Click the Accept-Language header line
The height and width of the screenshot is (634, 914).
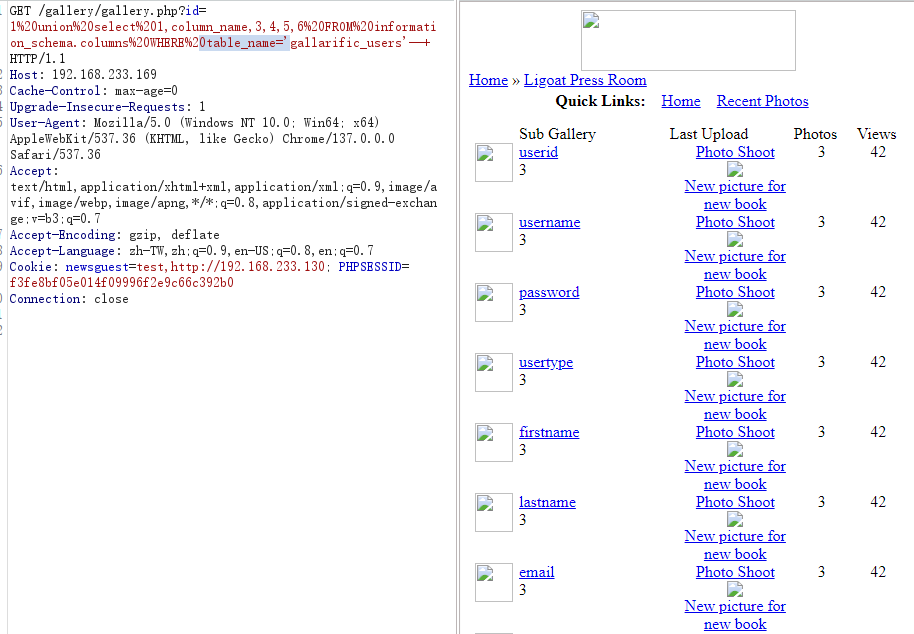[191, 251]
